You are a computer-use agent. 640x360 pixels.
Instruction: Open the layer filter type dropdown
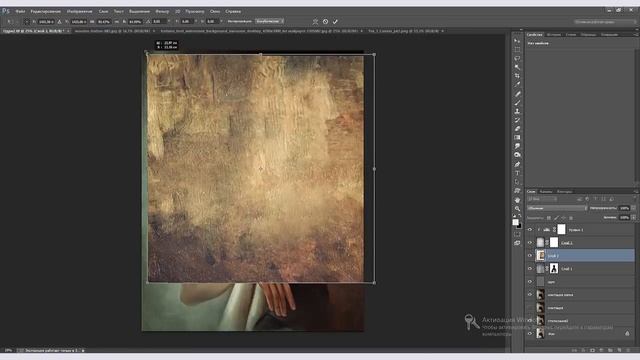pyautogui.click(x=542, y=199)
